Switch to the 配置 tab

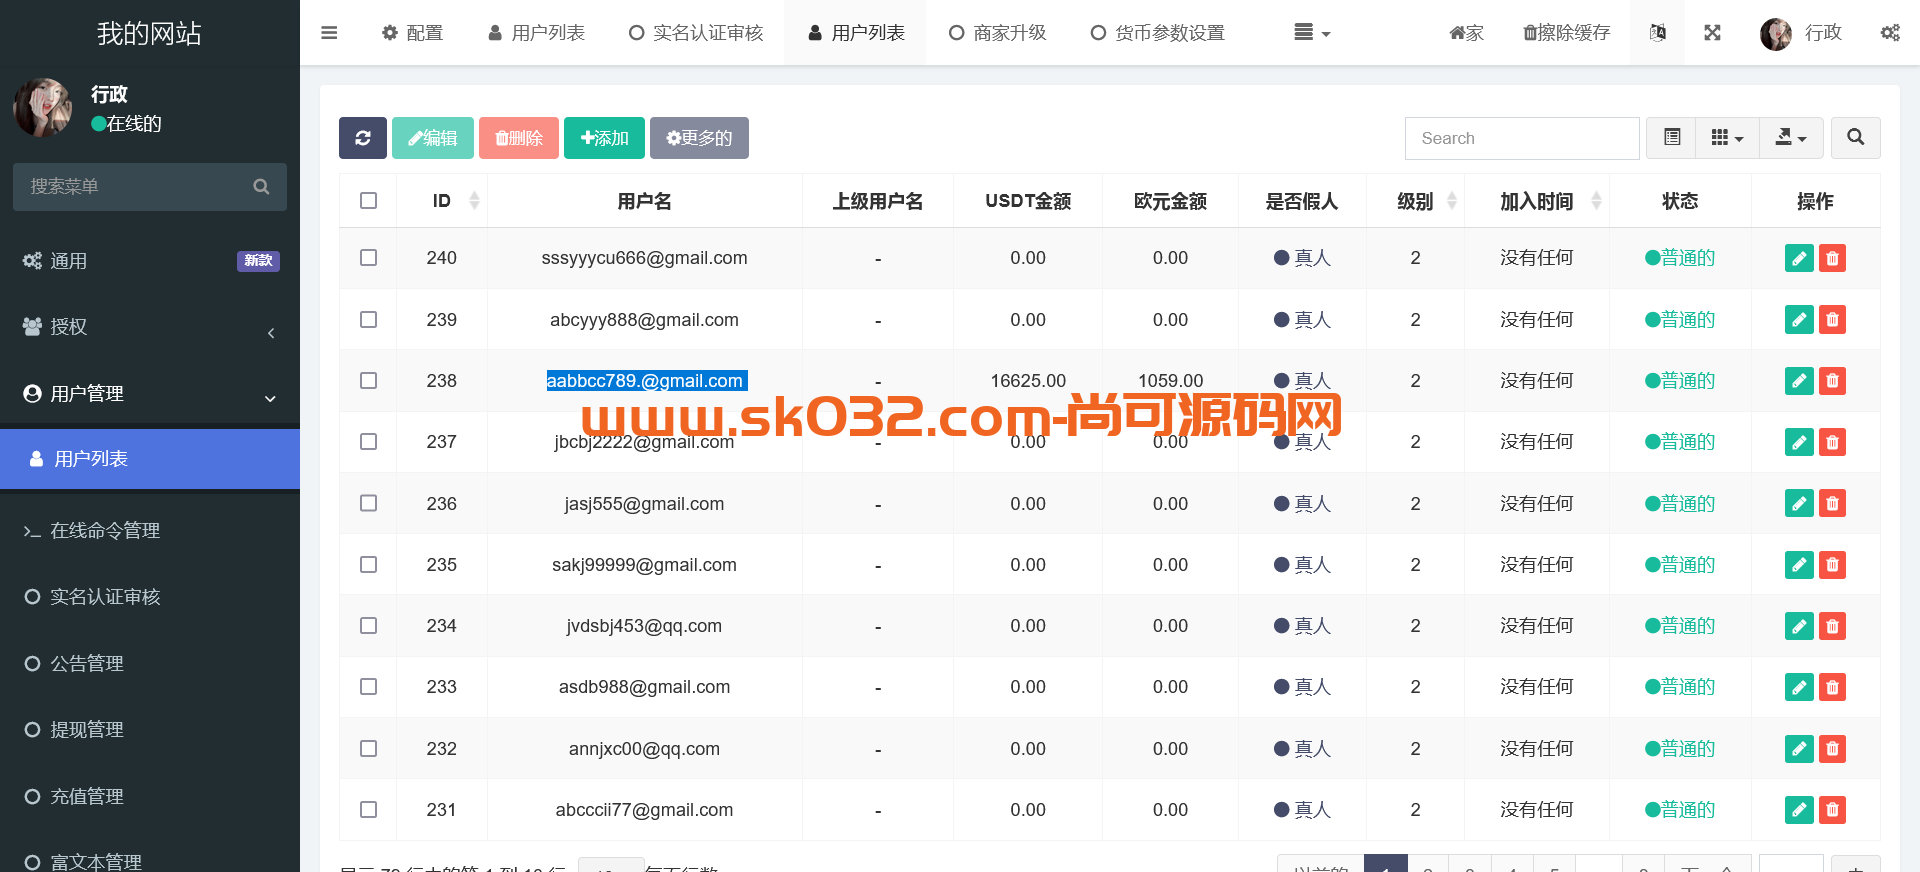click(x=412, y=33)
